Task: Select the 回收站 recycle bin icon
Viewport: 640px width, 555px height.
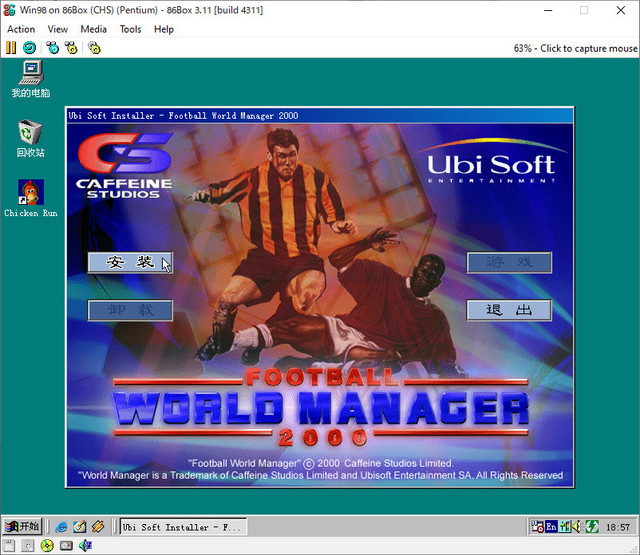Action: 31,139
